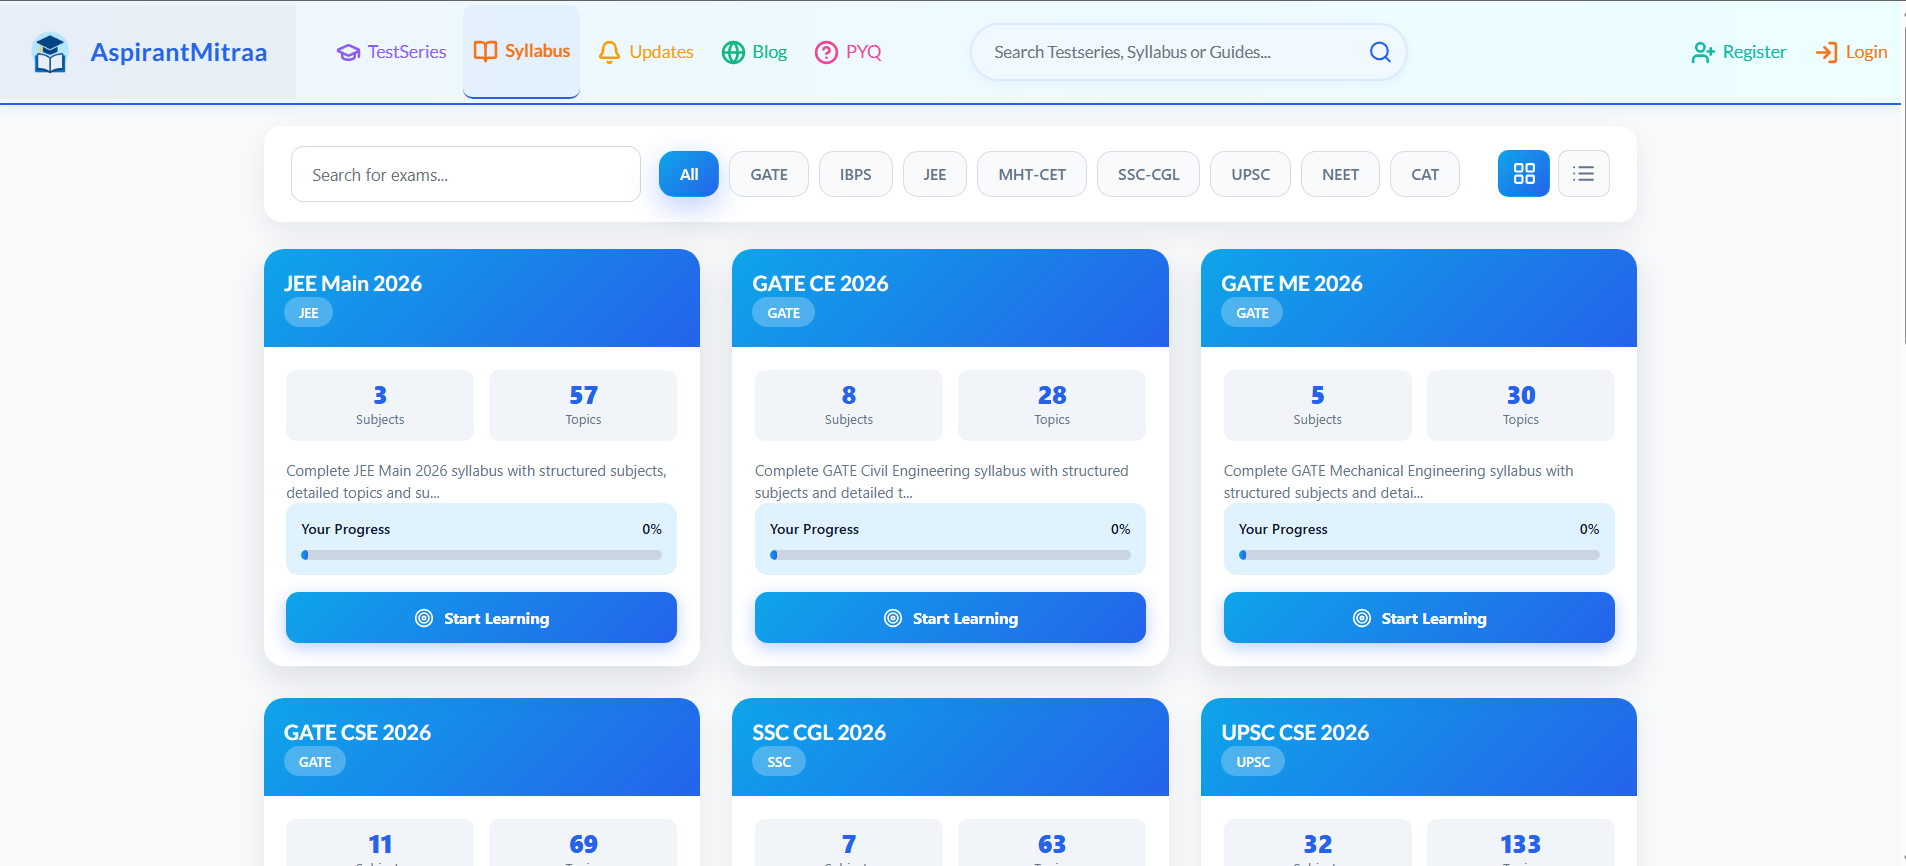Click the GATE tag on GATE ME 2026
Screen dimensions: 1906x866
point(1252,313)
